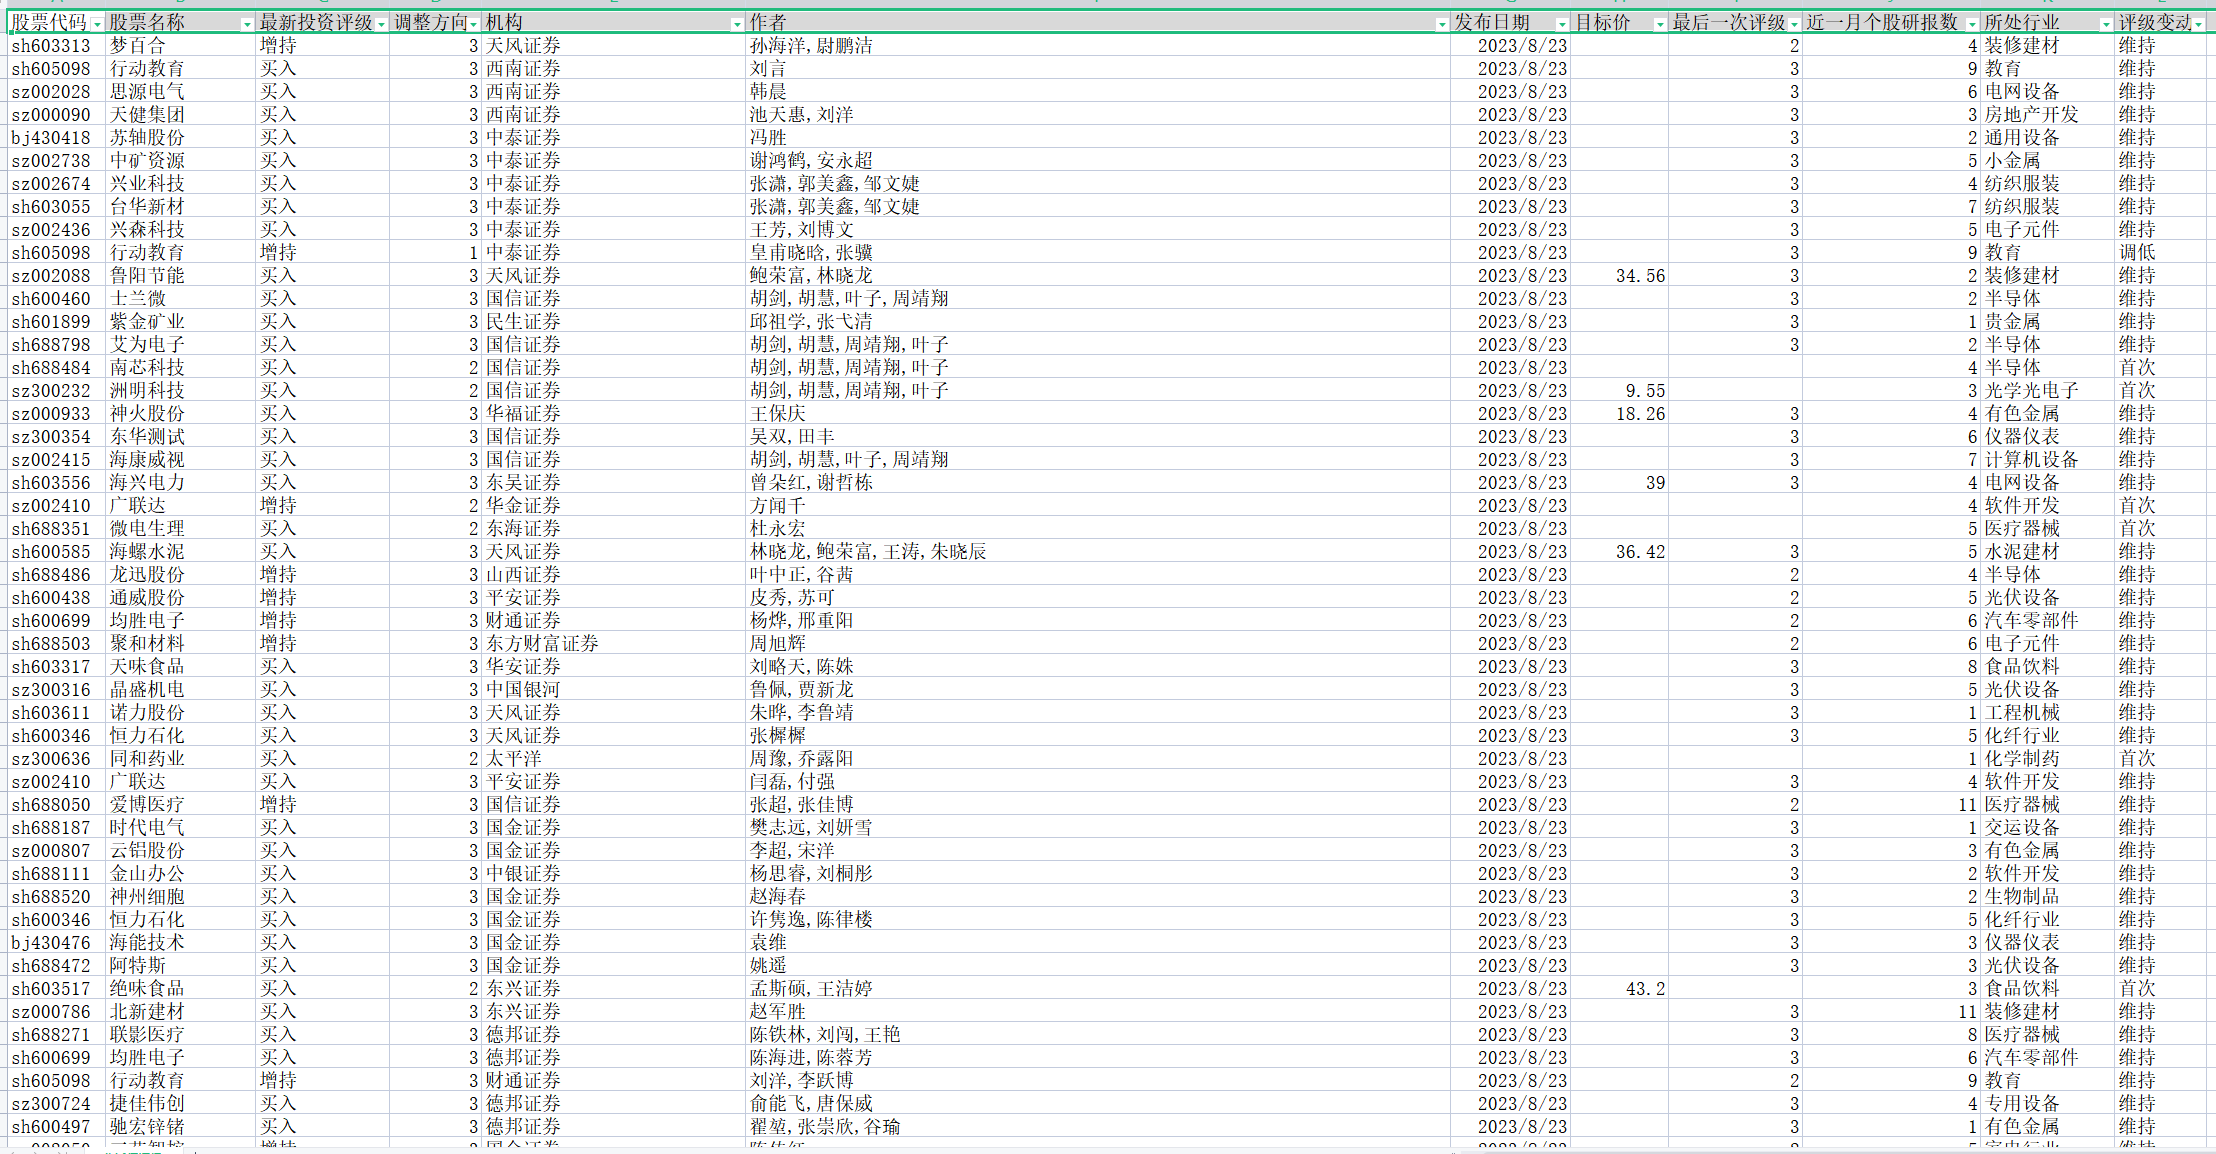Click the 天健集团 name cell

(180, 115)
